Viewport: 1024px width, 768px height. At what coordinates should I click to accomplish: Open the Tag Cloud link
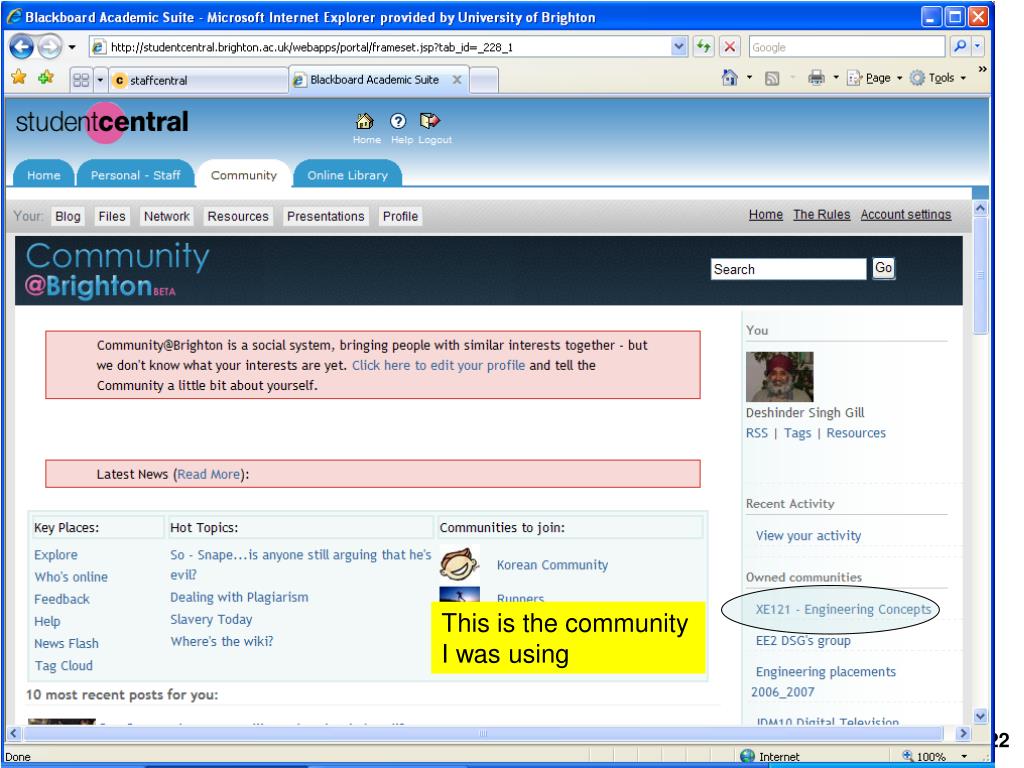coord(63,665)
